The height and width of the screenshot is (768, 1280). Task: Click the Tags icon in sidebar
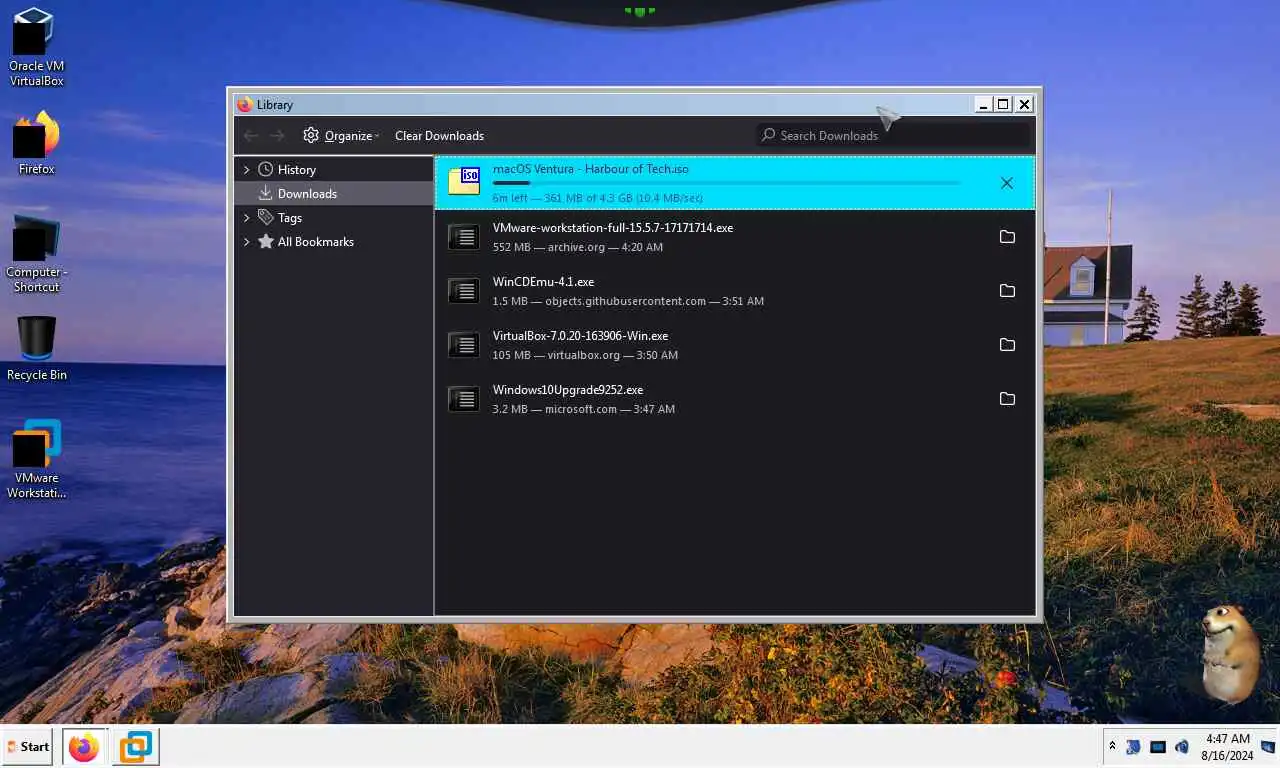click(x=265, y=217)
